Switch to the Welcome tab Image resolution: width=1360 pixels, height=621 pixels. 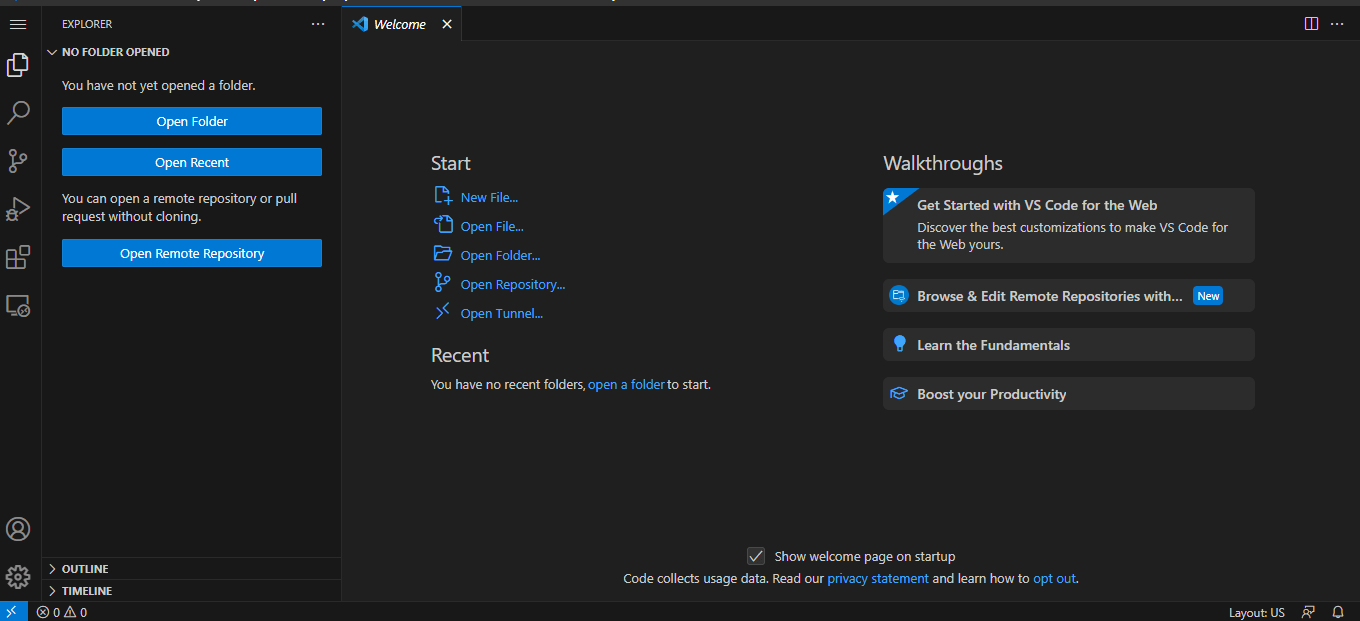[399, 24]
